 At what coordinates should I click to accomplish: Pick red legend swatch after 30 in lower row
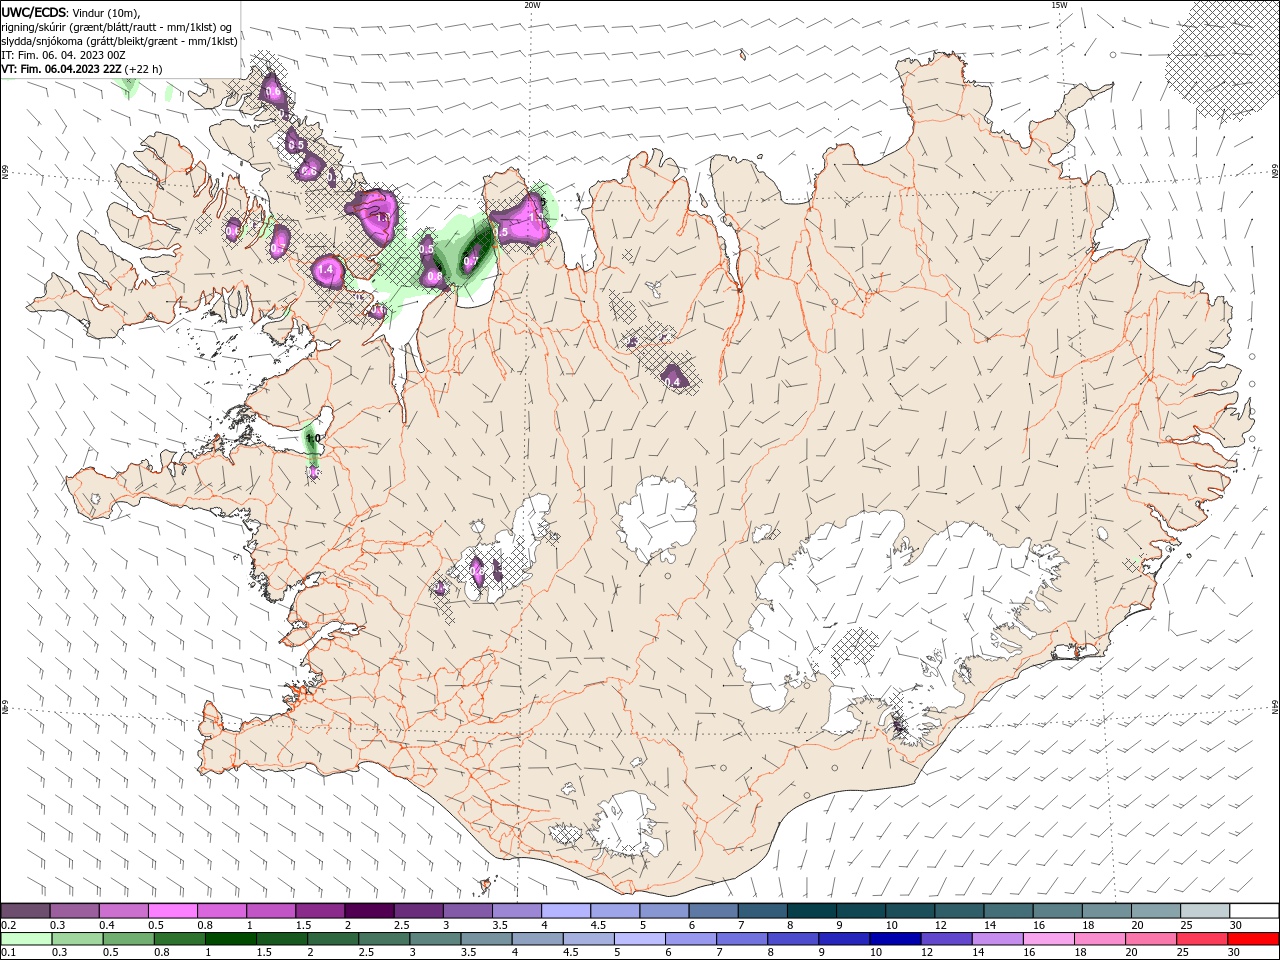pos(1254,939)
